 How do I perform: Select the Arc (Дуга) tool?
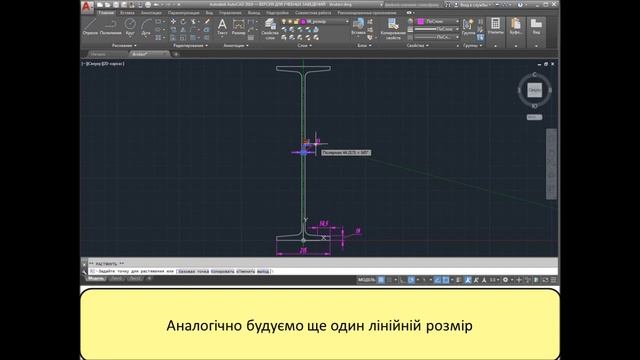(146, 27)
